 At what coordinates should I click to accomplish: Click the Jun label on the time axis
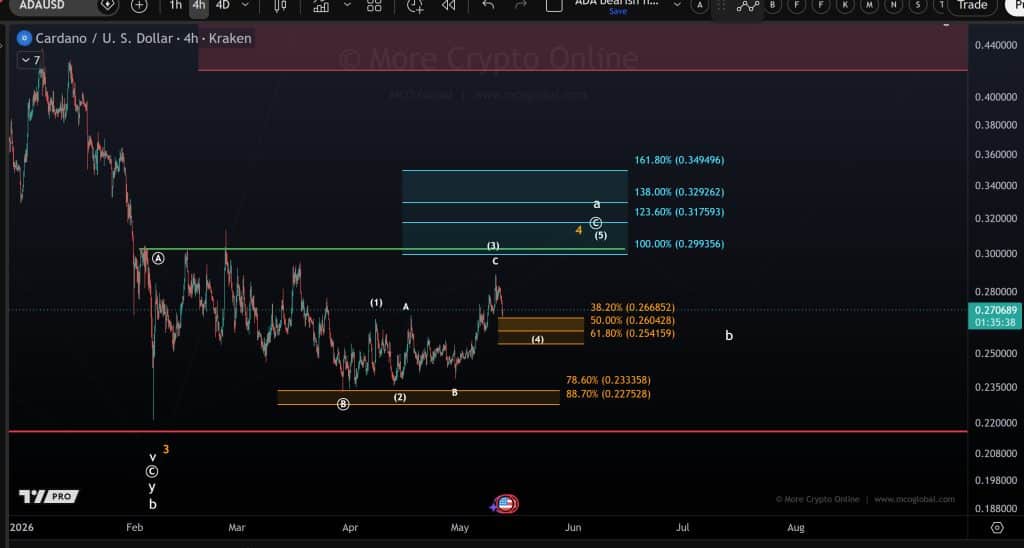tap(573, 527)
